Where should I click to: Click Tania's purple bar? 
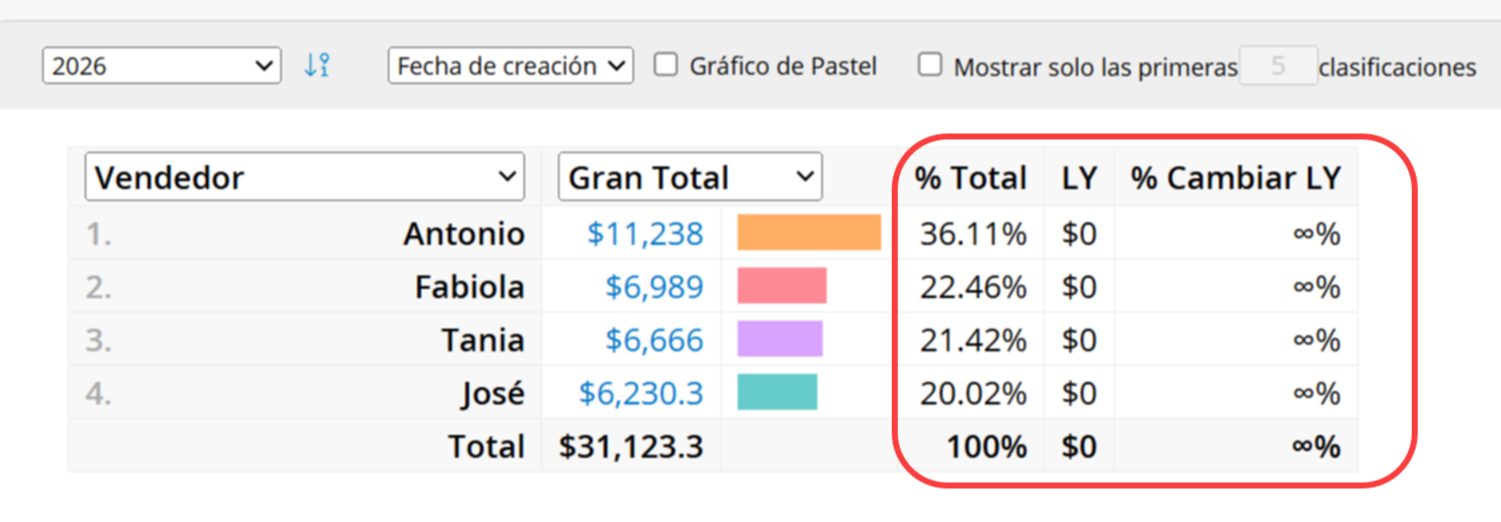(x=780, y=339)
